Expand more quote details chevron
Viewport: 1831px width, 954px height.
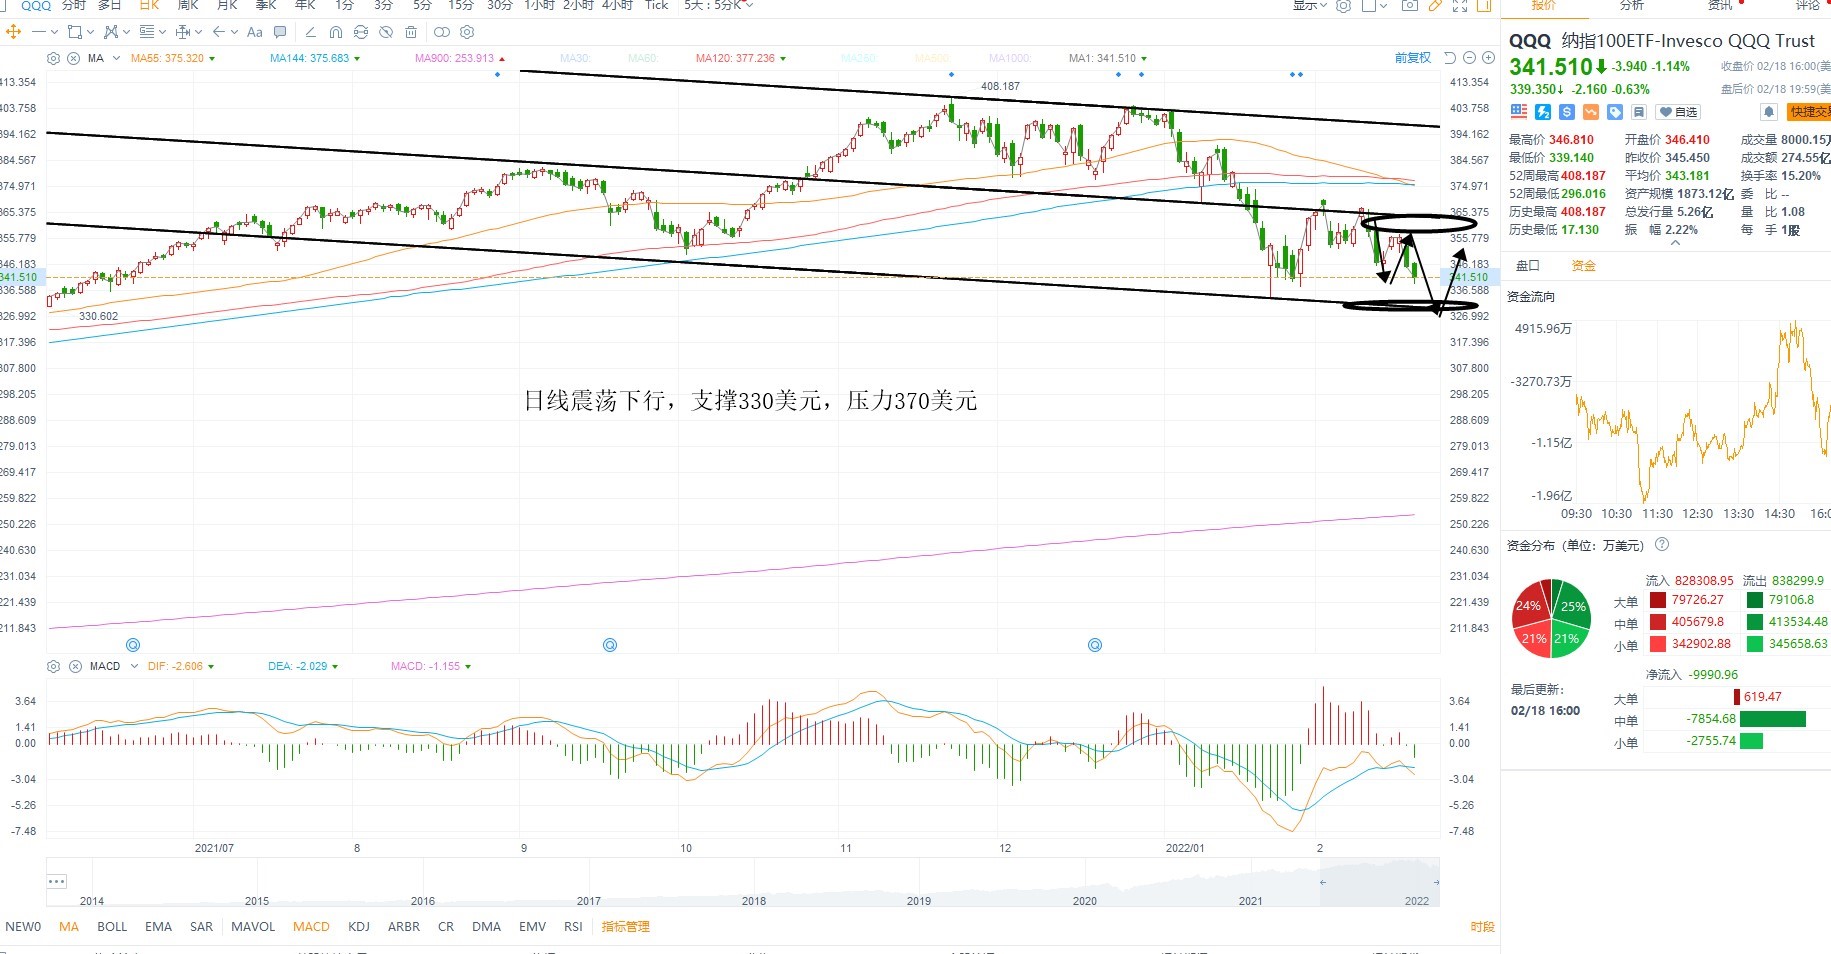(1675, 243)
